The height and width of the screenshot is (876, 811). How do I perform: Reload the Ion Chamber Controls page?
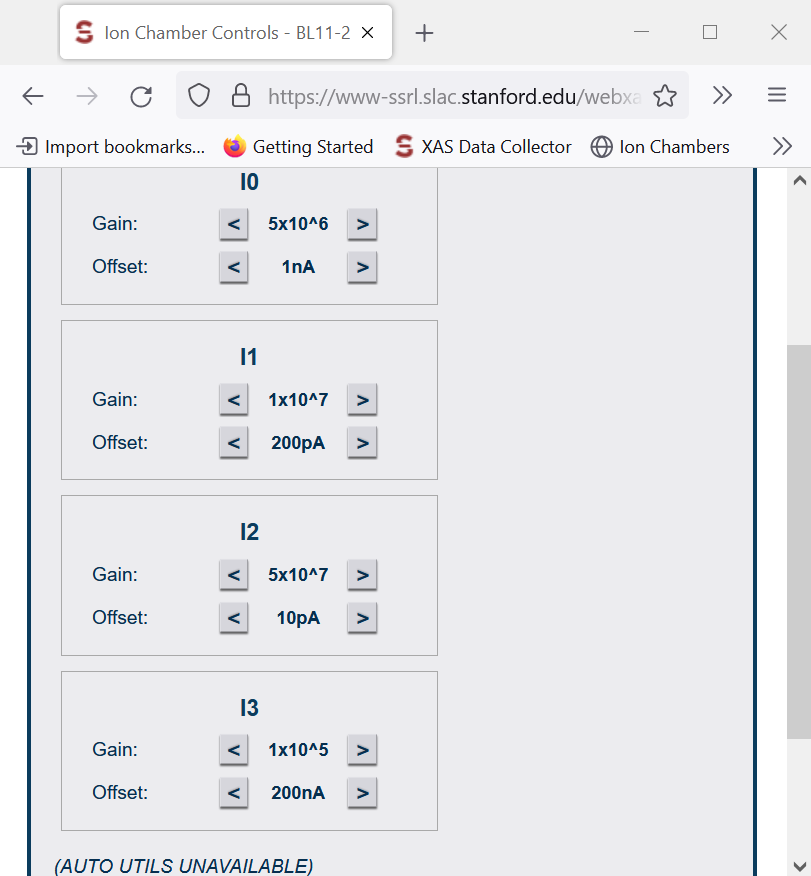[x=140, y=95]
